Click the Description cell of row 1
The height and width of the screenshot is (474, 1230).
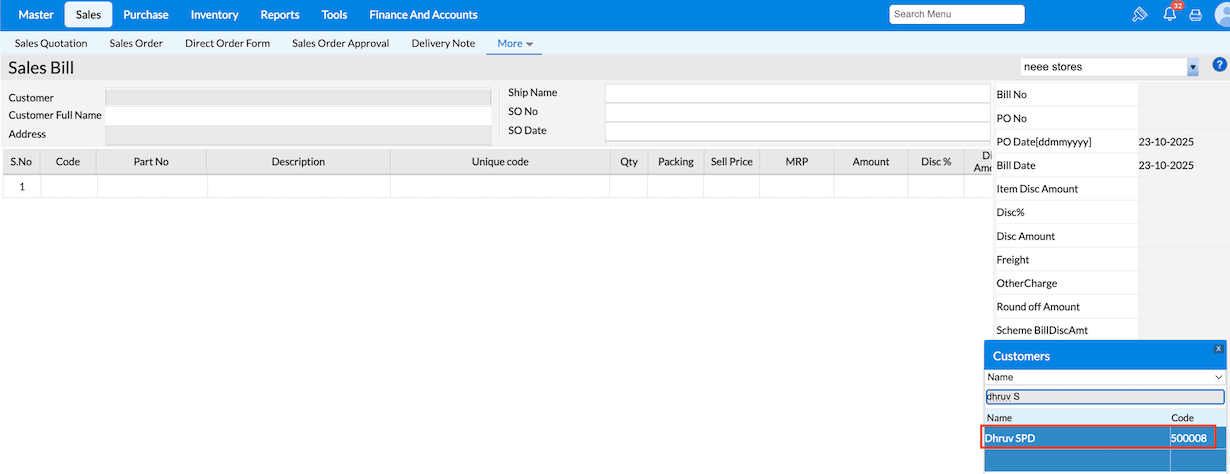click(x=298, y=187)
